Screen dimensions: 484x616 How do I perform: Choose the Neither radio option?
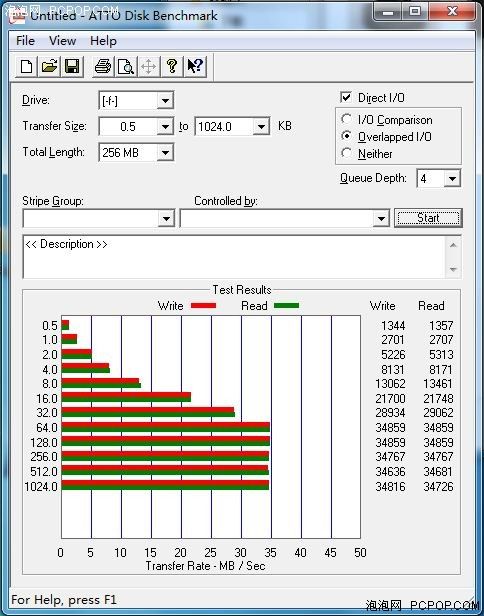pyautogui.click(x=346, y=153)
